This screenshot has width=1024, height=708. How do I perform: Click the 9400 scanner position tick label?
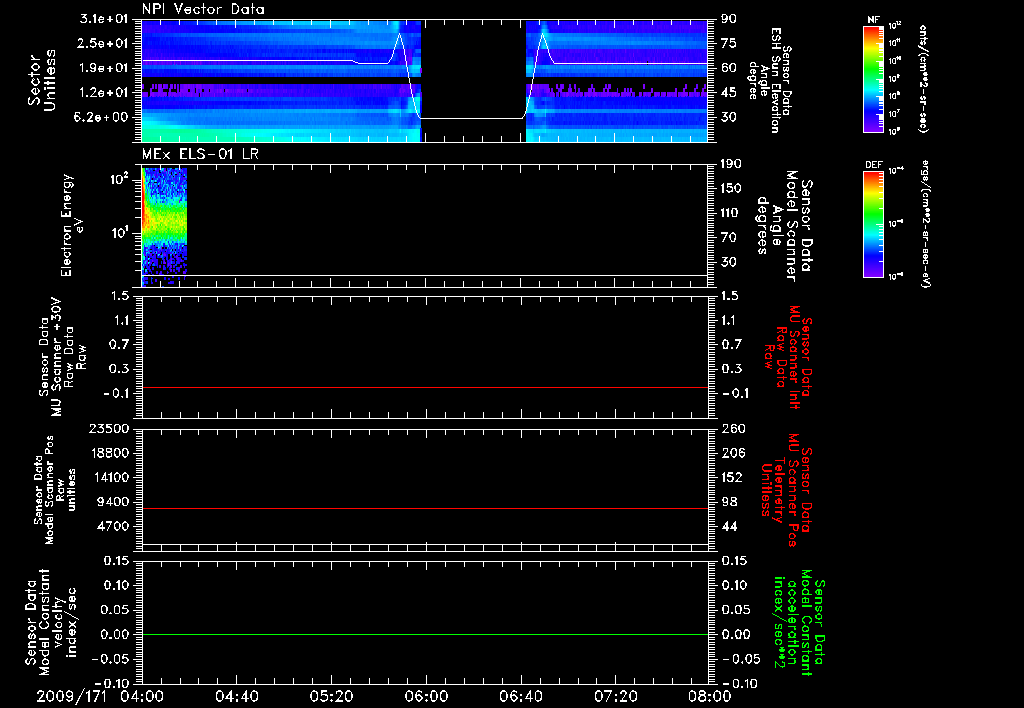[113, 502]
